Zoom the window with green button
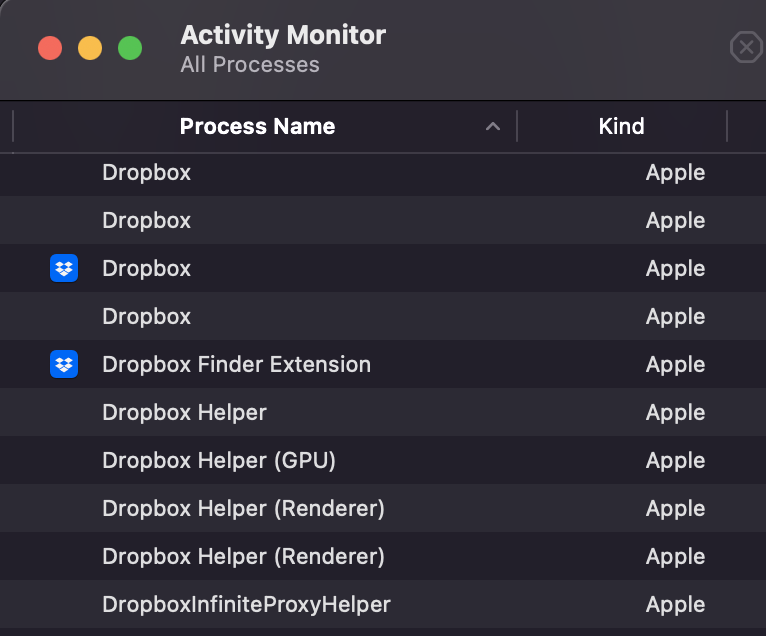766x636 pixels. tap(130, 48)
